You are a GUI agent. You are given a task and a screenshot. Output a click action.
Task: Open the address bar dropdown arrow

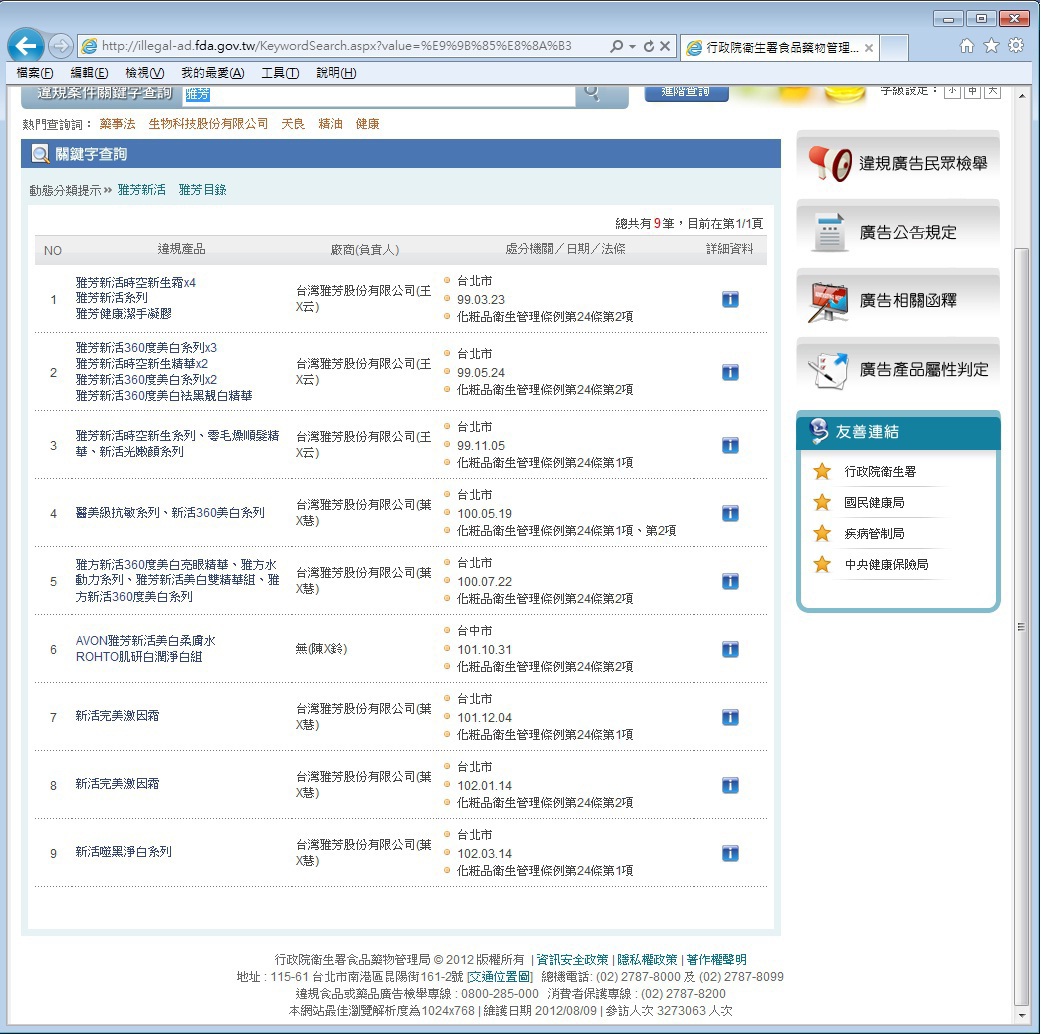pyautogui.click(x=633, y=46)
